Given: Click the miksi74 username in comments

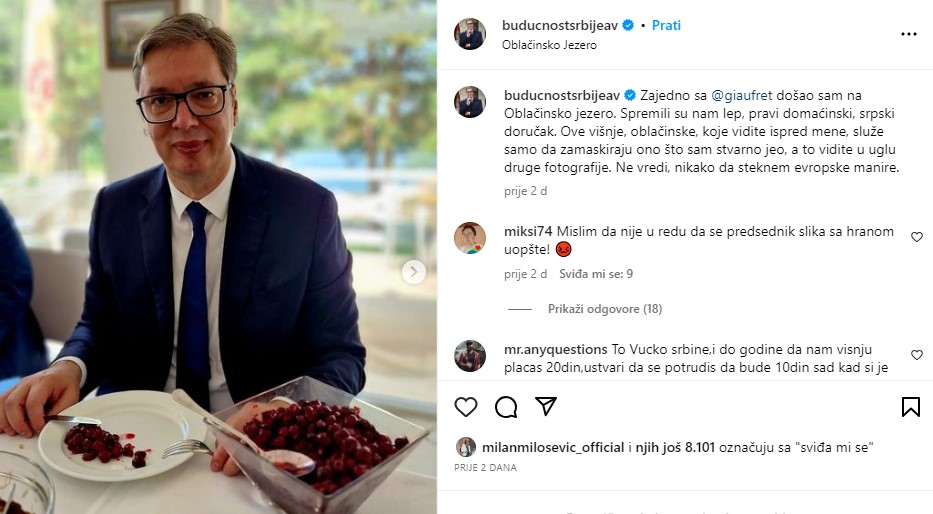Looking at the screenshot, I should (x=528, y=232).
